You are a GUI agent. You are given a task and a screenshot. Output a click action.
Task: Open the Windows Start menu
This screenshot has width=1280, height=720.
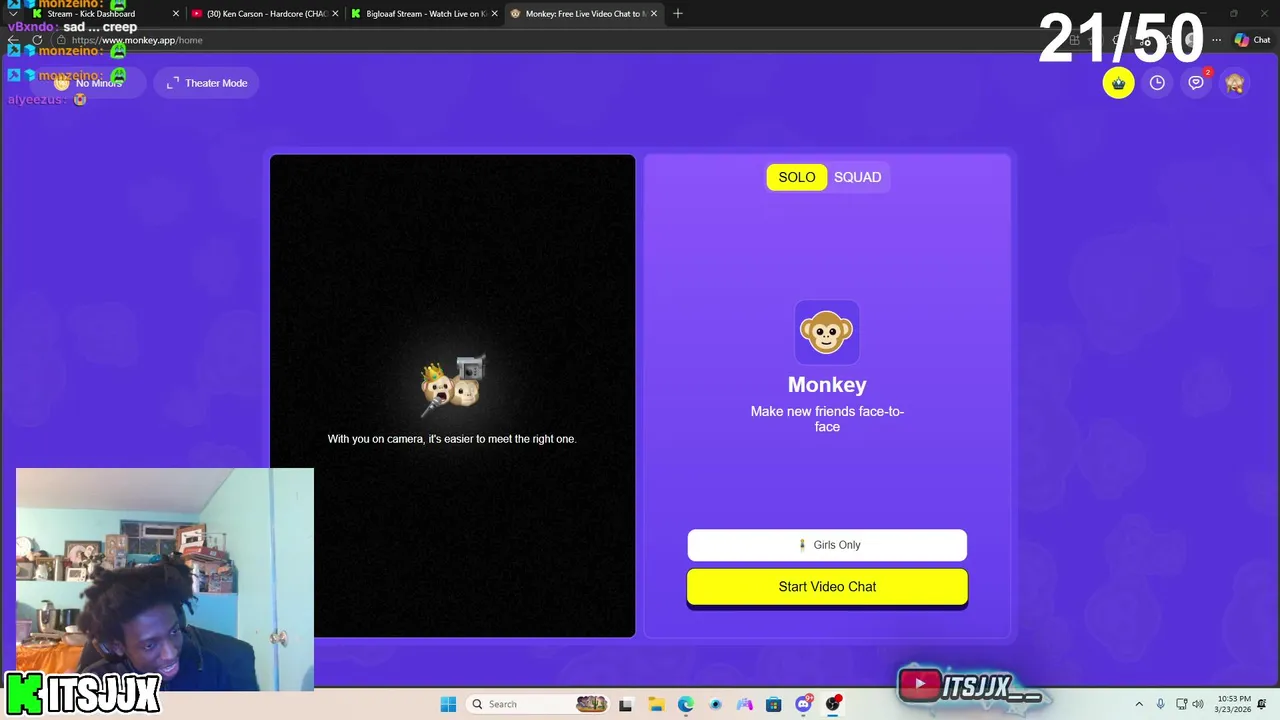coord(448,704)
